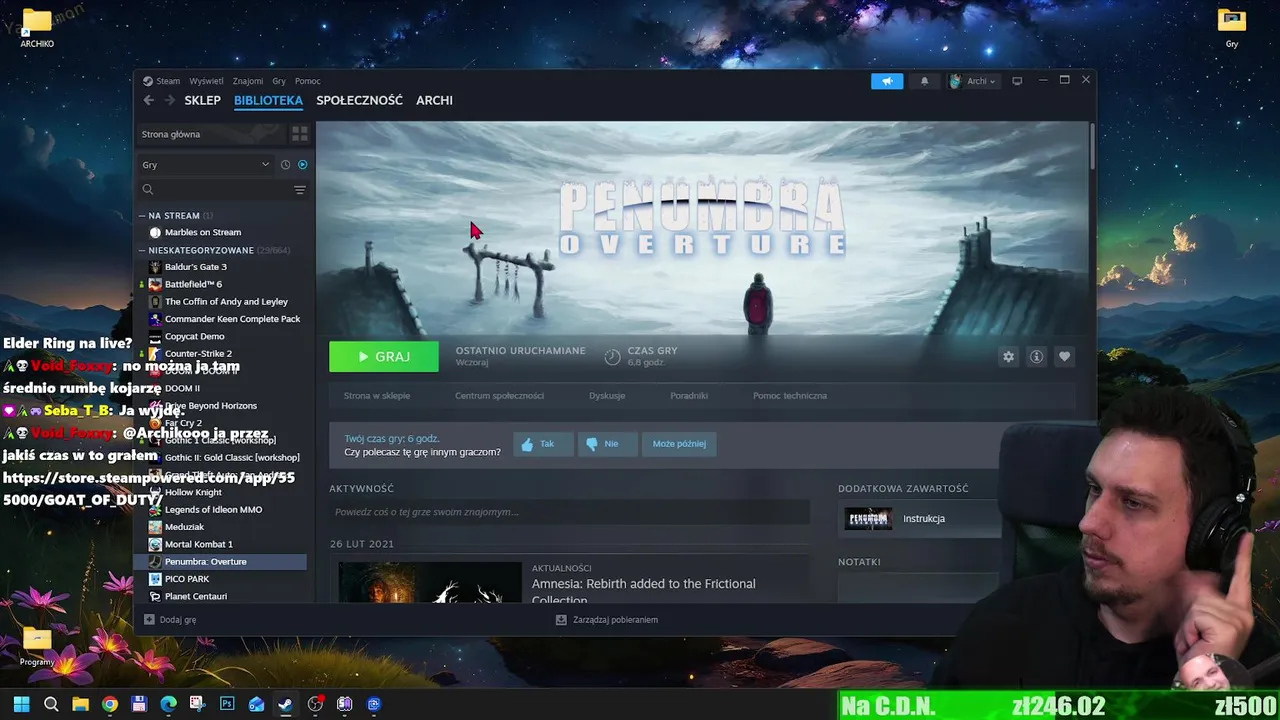
Task: Click the green GRAJ play button
Action: tap(384, 357)
